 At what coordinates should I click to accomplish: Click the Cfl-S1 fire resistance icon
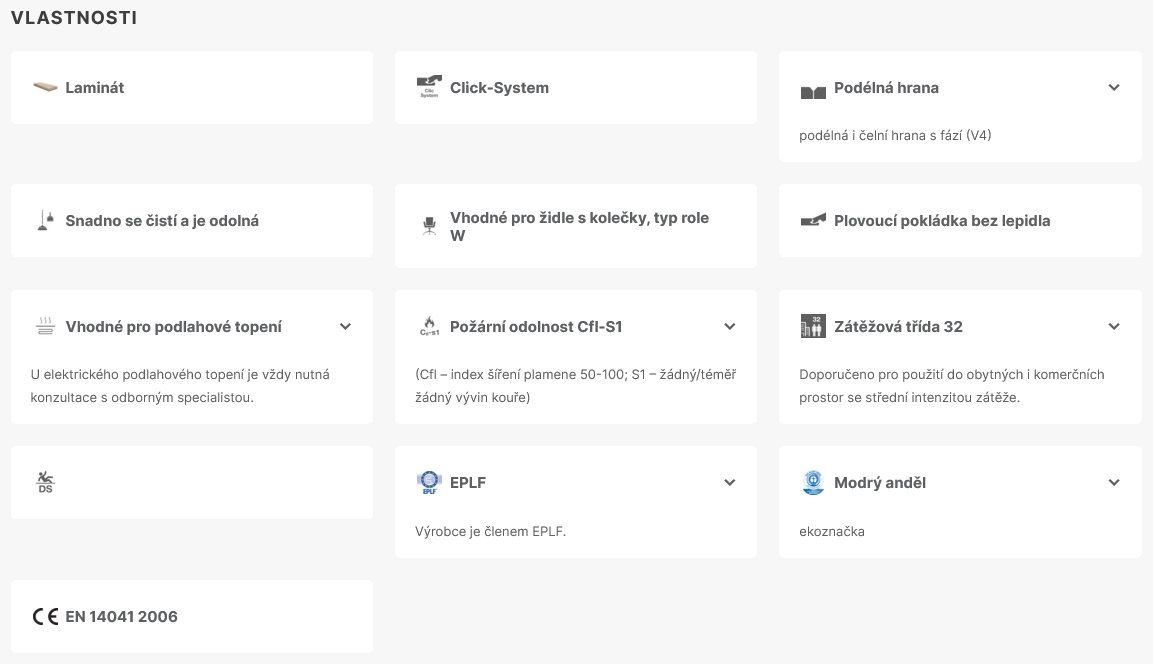tap(429, 326)
